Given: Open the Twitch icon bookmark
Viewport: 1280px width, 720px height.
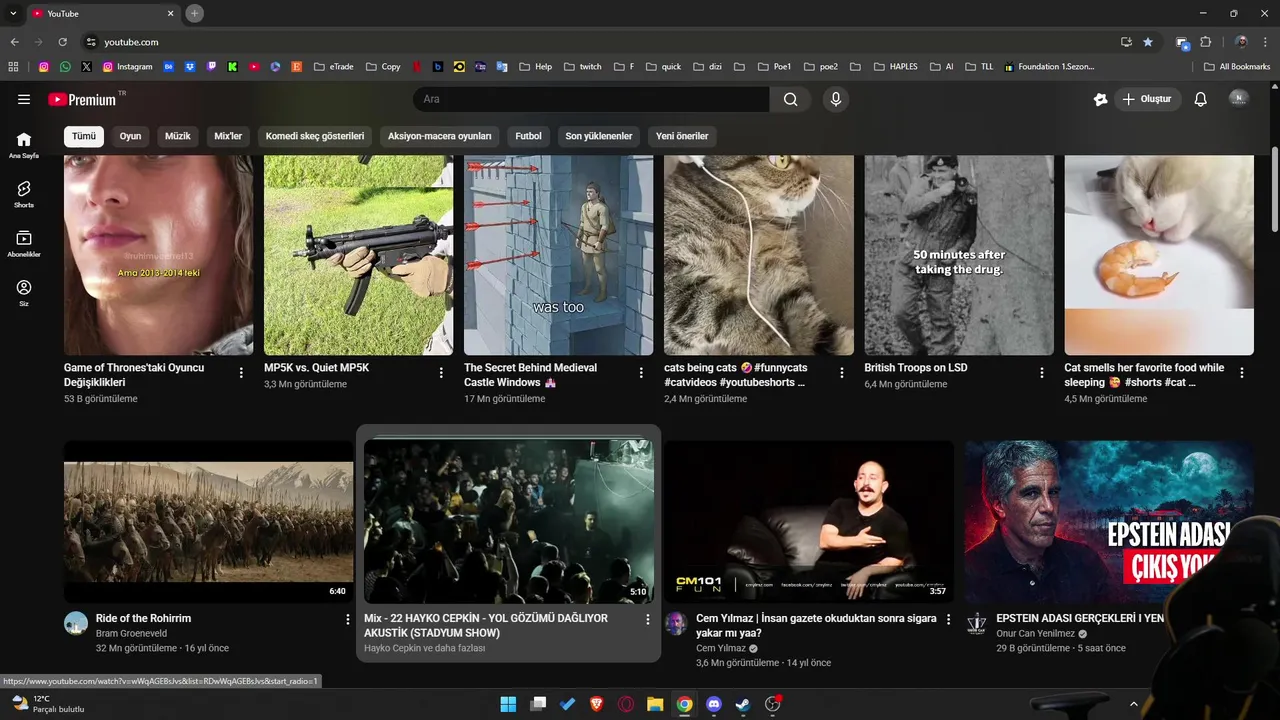Looking at the screenshot, I should (x=211, y=67).
